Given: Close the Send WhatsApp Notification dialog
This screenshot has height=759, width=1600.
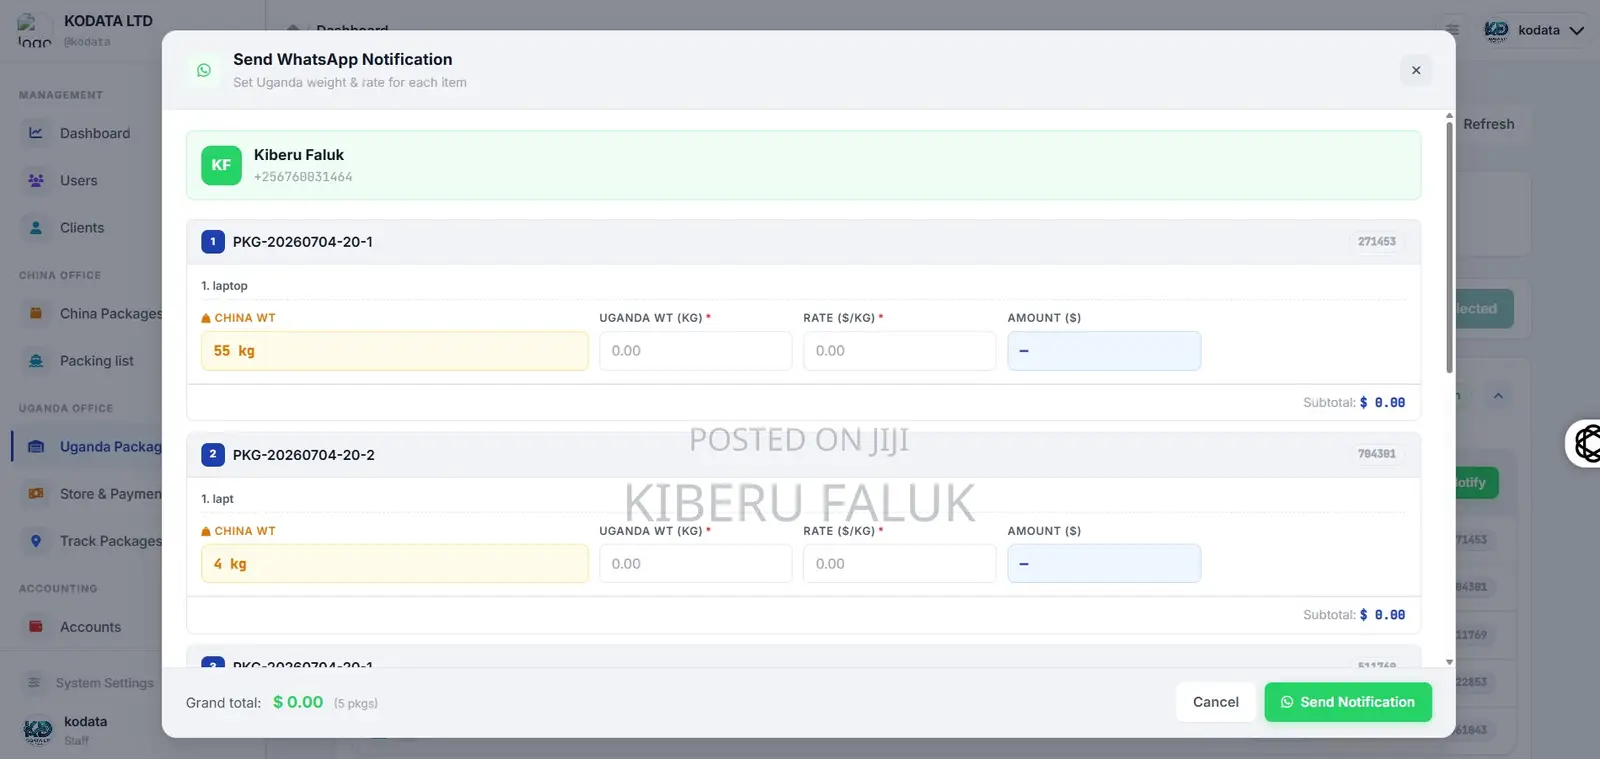Looking at the screenshot, I should click(1416, 70).
